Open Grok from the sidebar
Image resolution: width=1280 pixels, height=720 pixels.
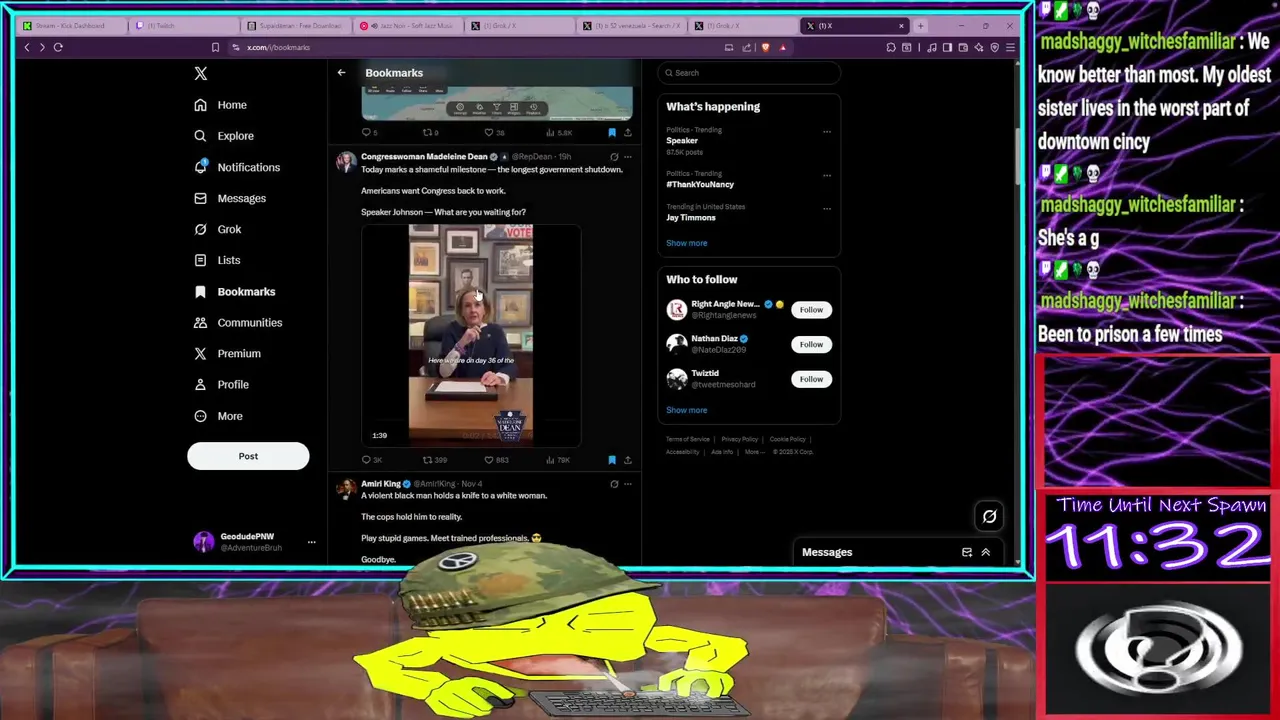[218, 229]
